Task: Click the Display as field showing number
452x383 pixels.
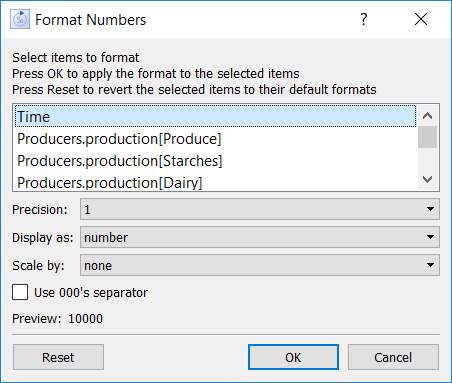Action: click(260, 237)
